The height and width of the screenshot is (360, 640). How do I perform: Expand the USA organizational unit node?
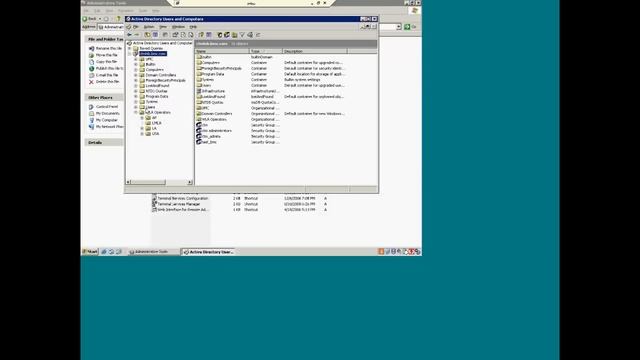point(142,133)
